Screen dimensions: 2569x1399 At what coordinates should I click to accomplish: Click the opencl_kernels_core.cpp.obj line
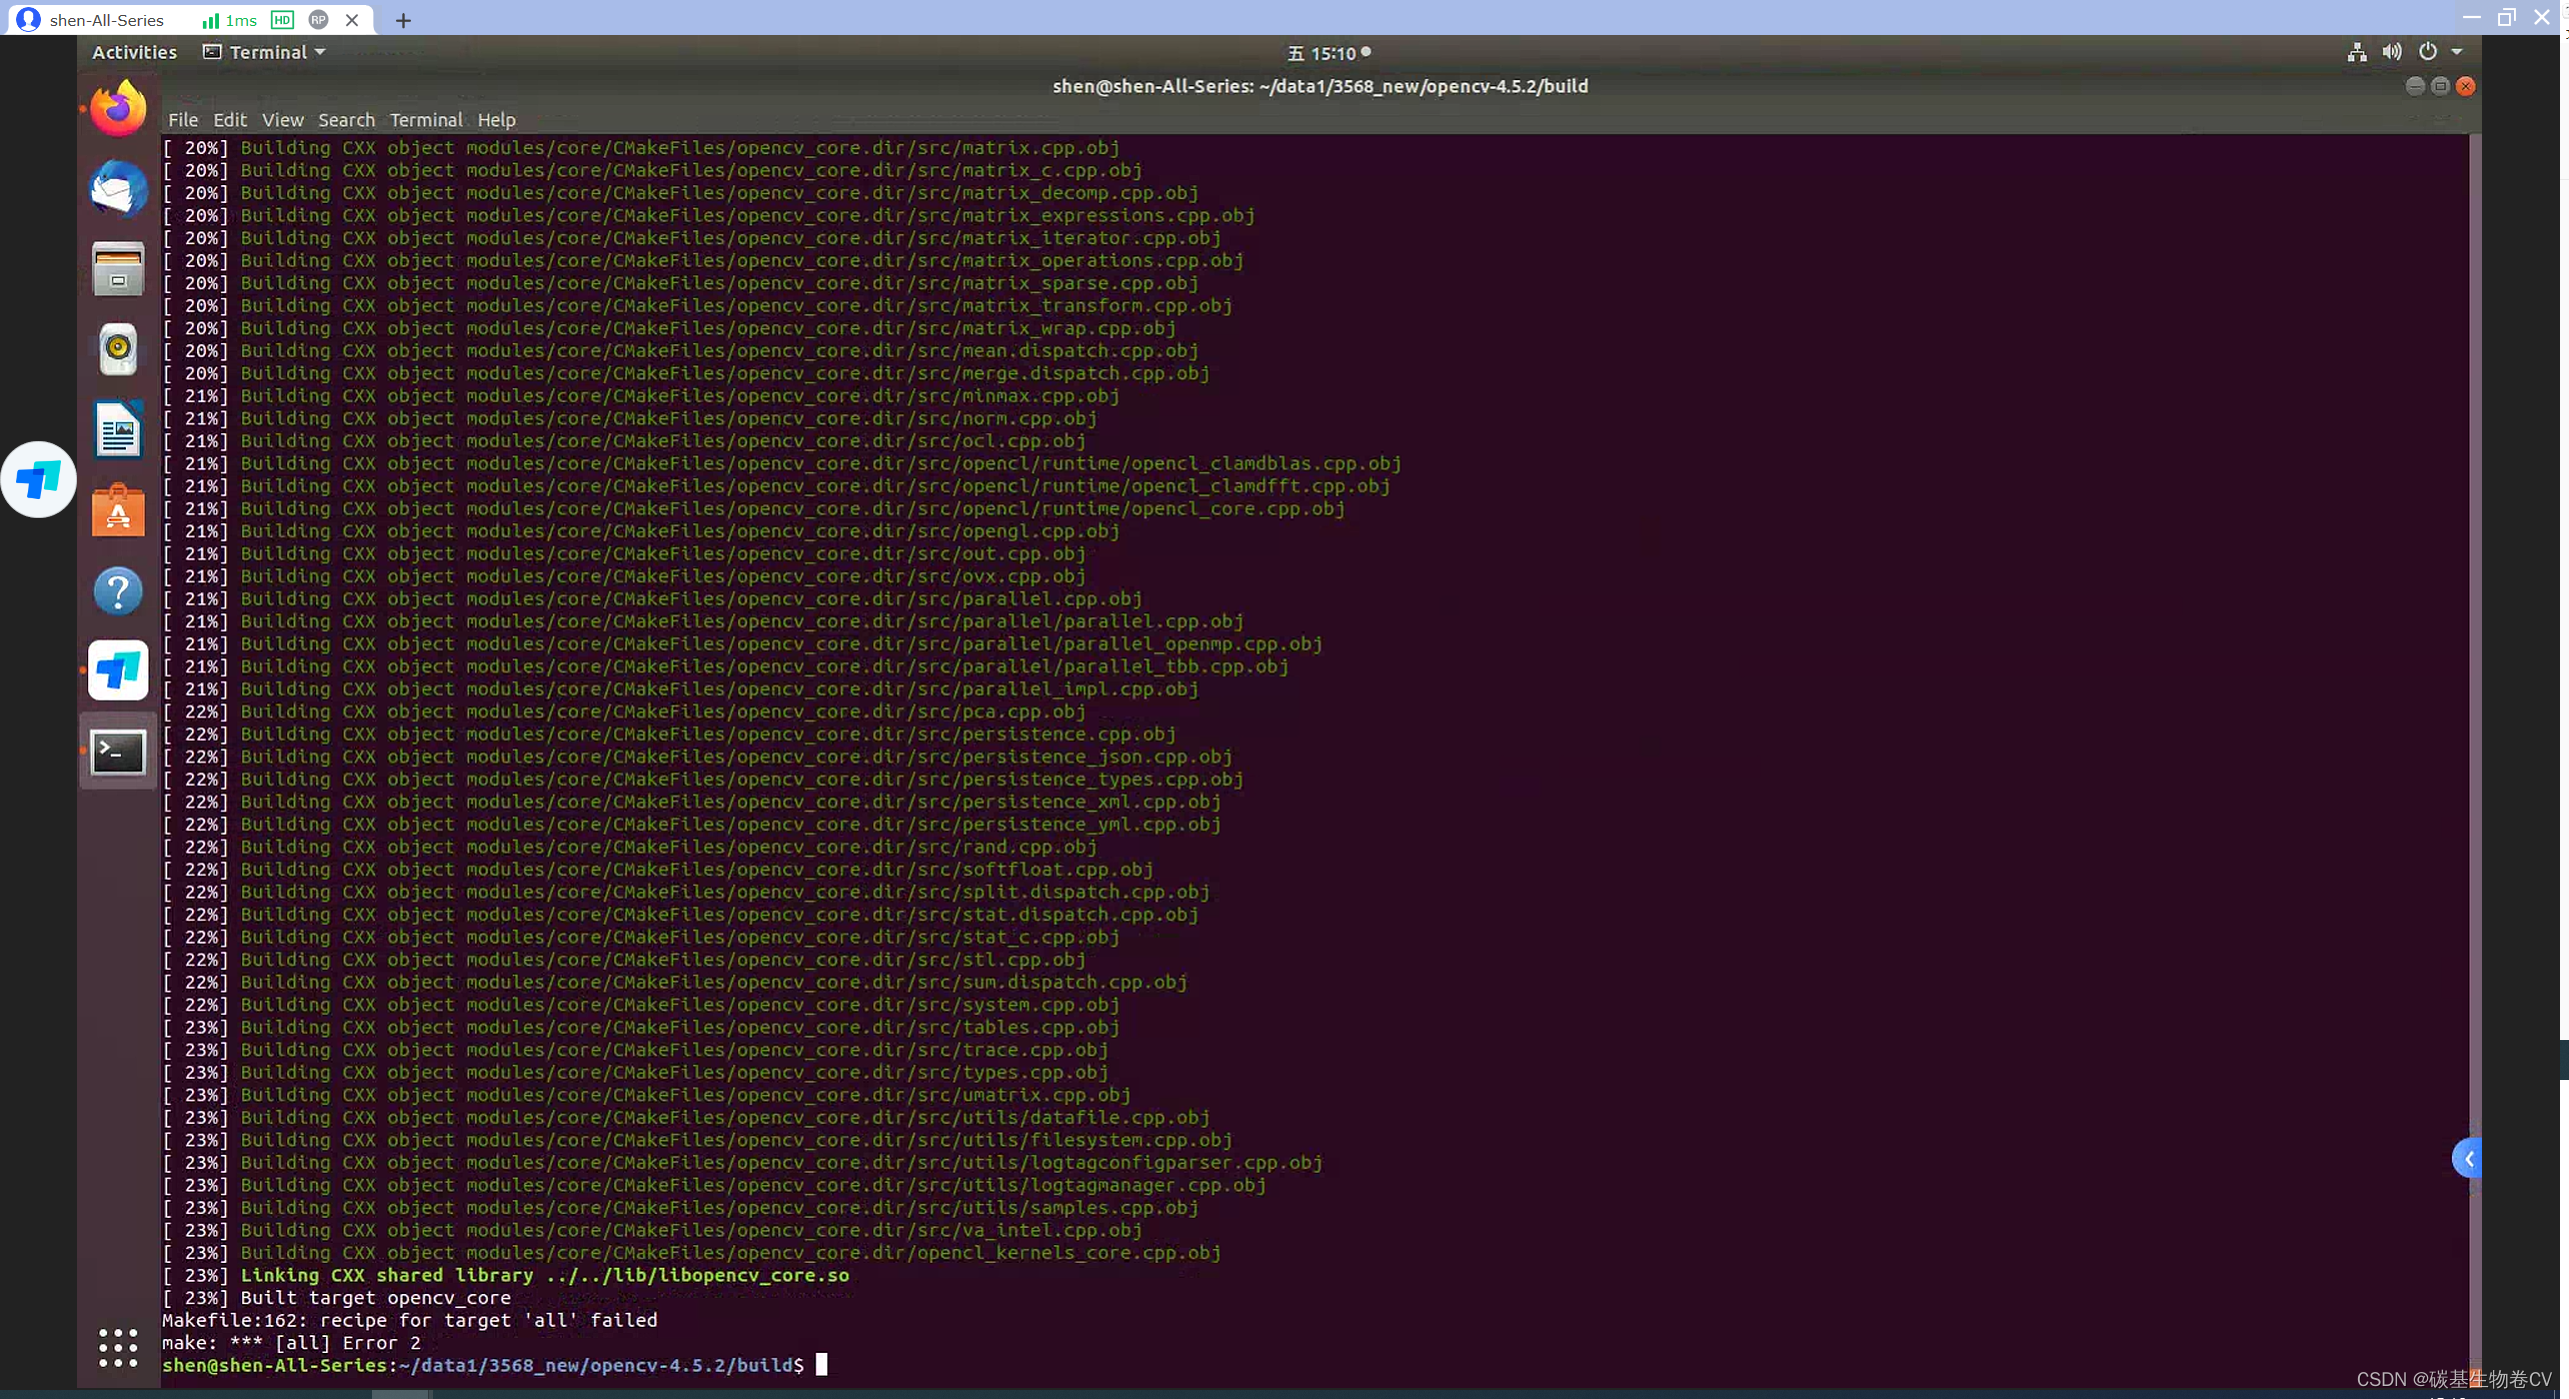(692, 1252)
